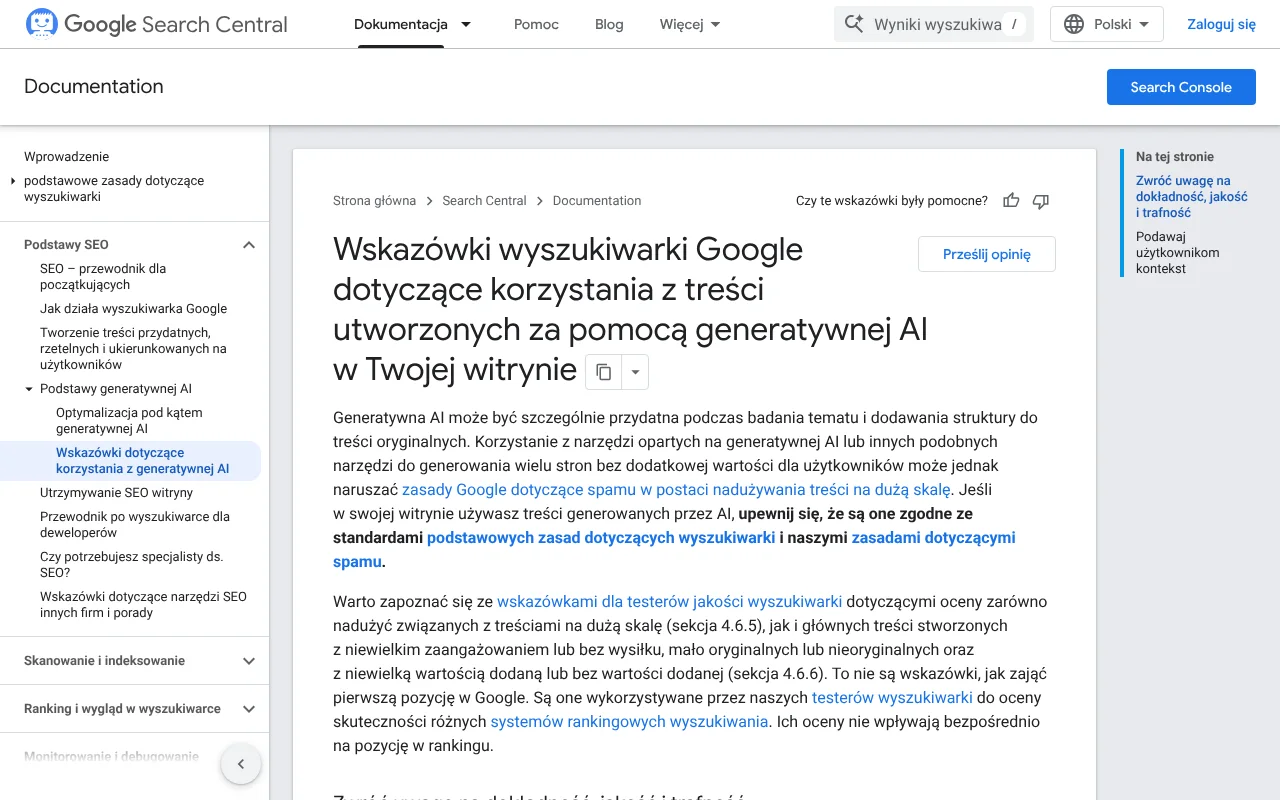Jump to Zwróć uwagę na dokładność section

pyautogui.click(x=1192, y=197)
